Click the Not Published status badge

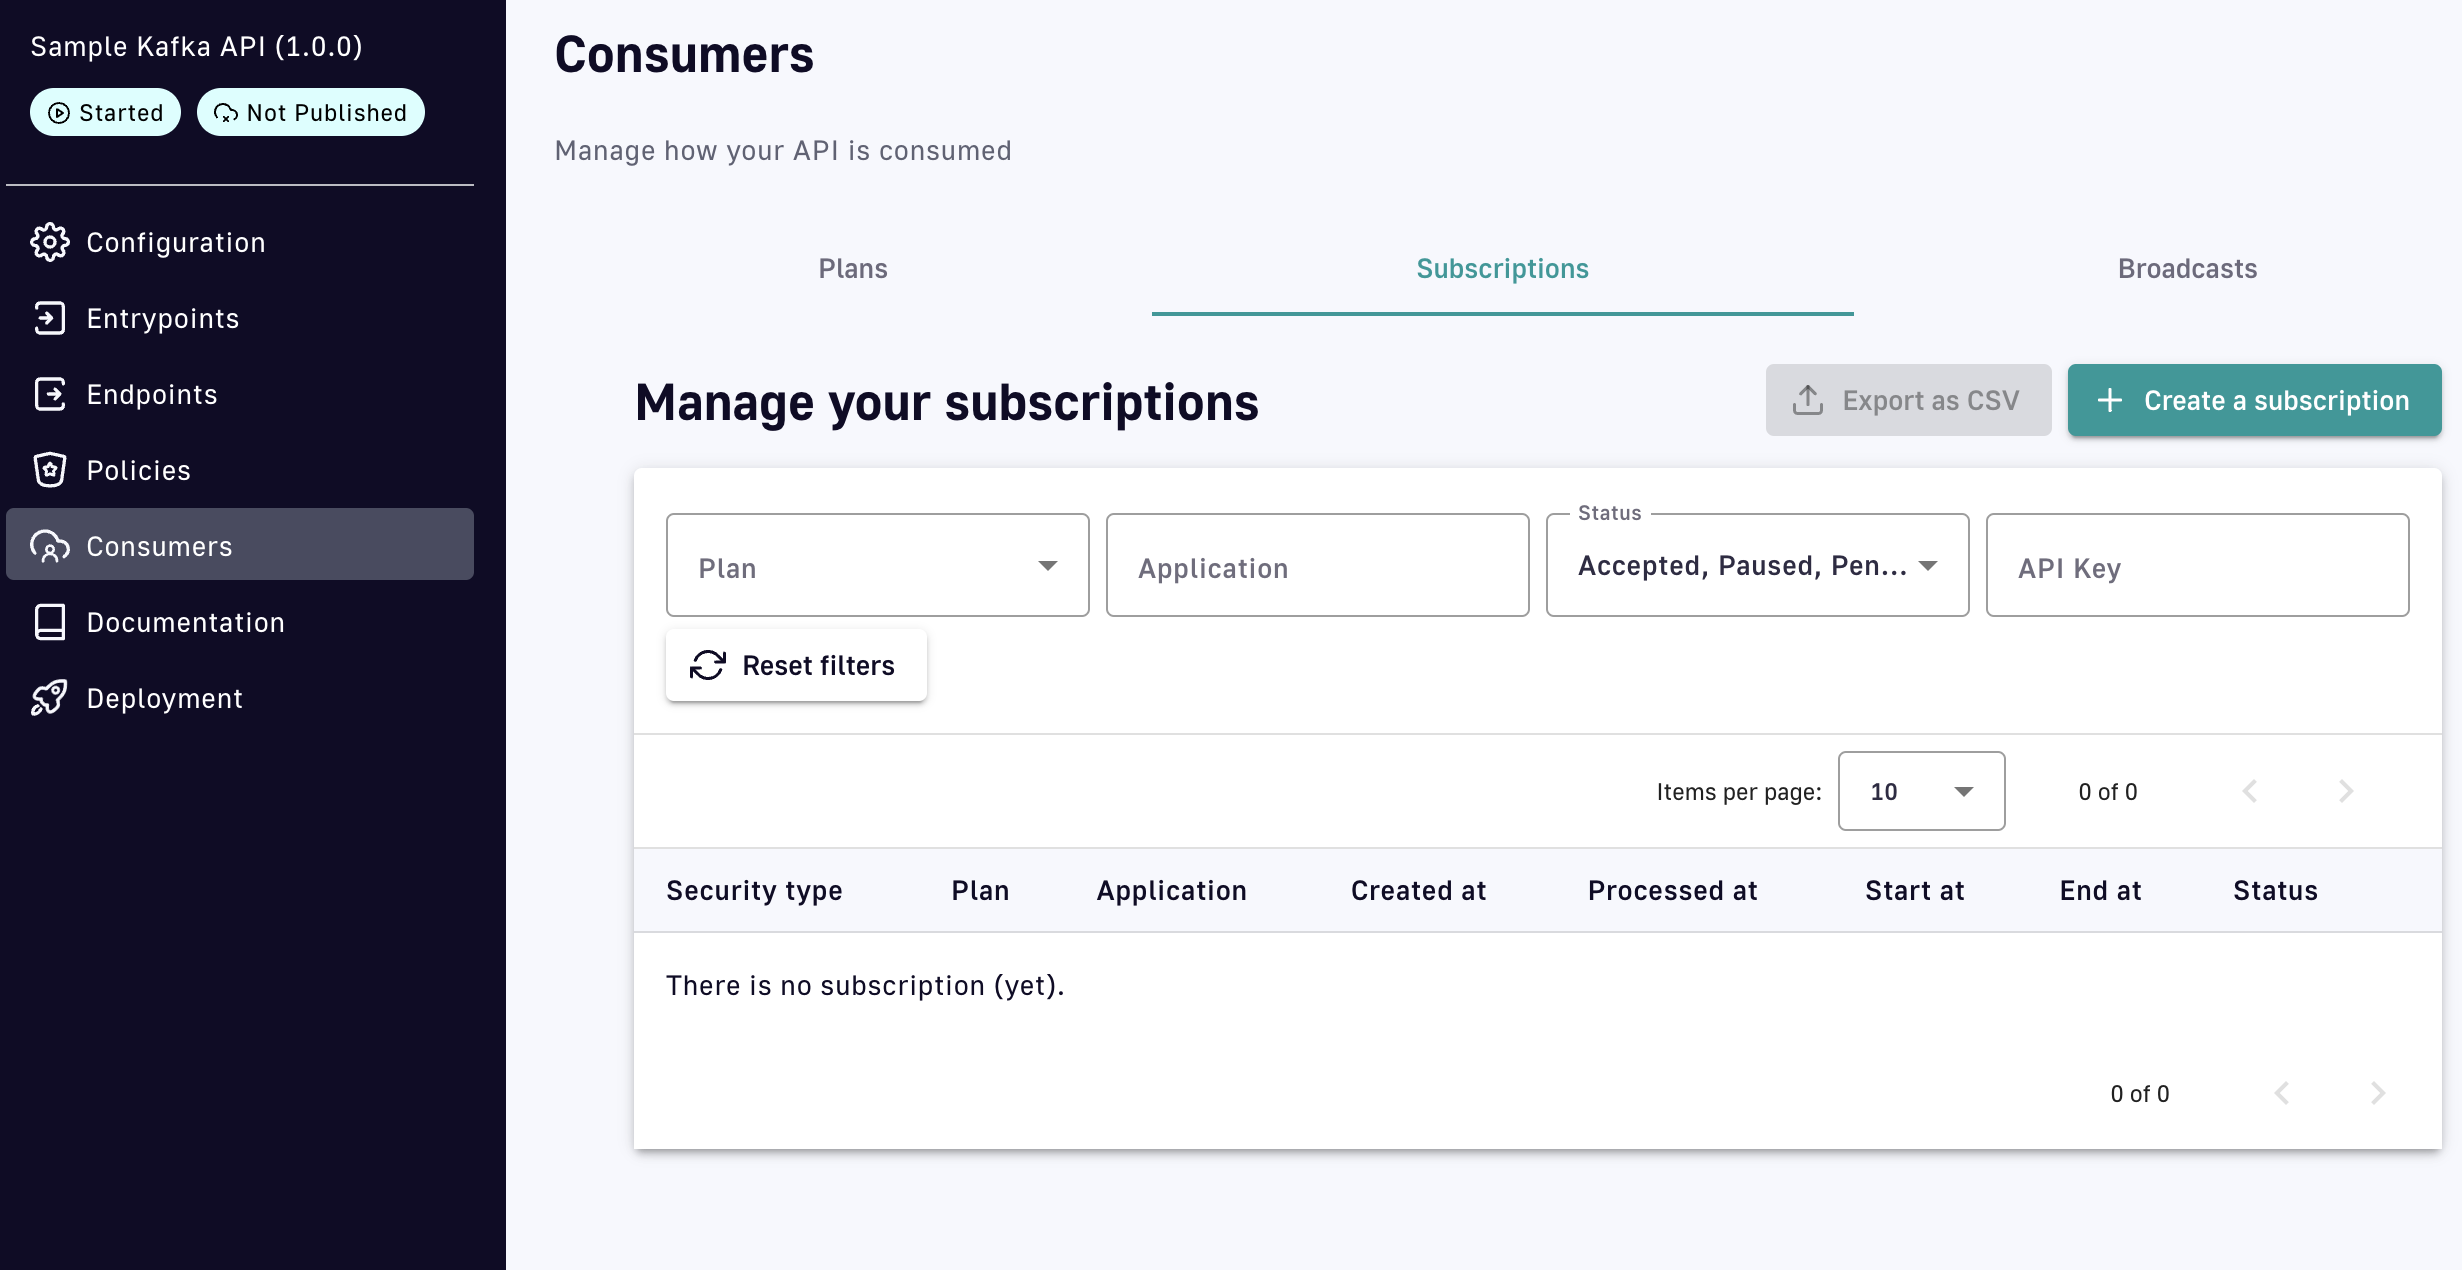tap(311, 112)
